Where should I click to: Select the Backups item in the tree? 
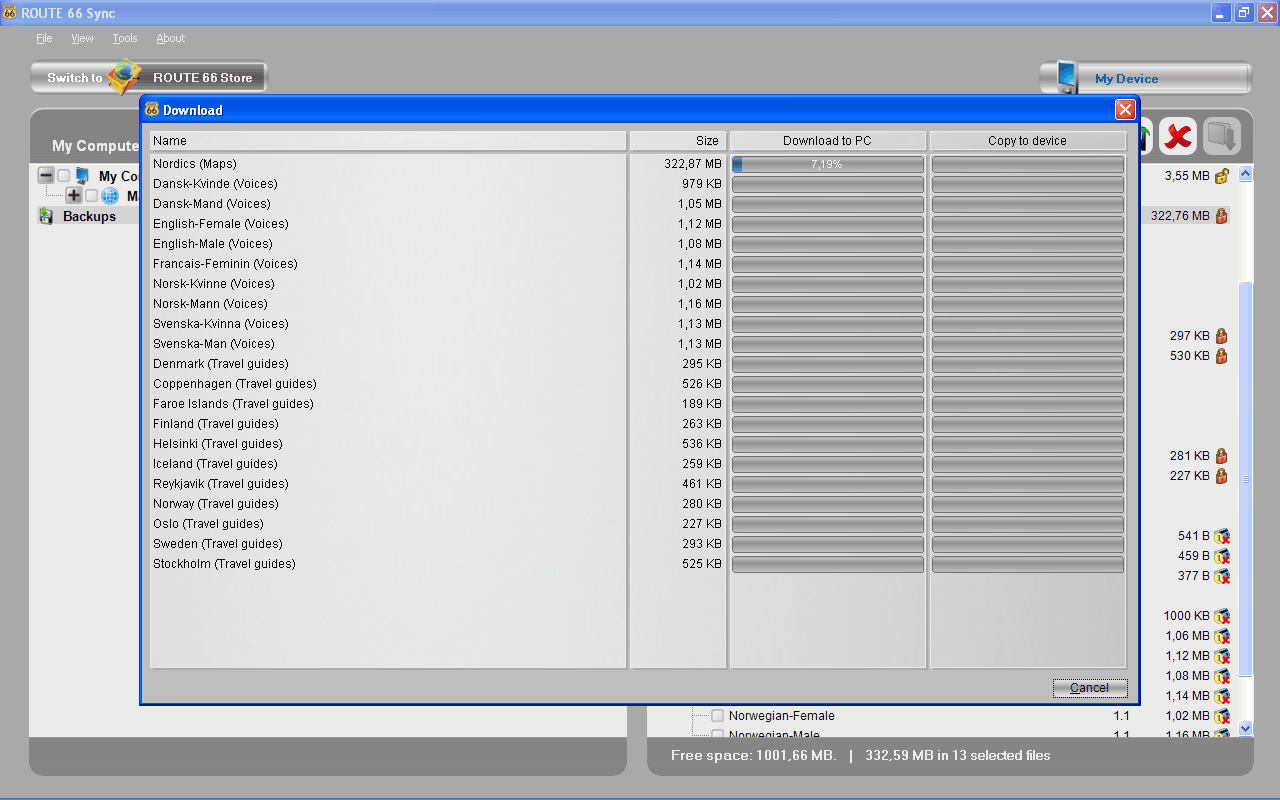[89, 216]
